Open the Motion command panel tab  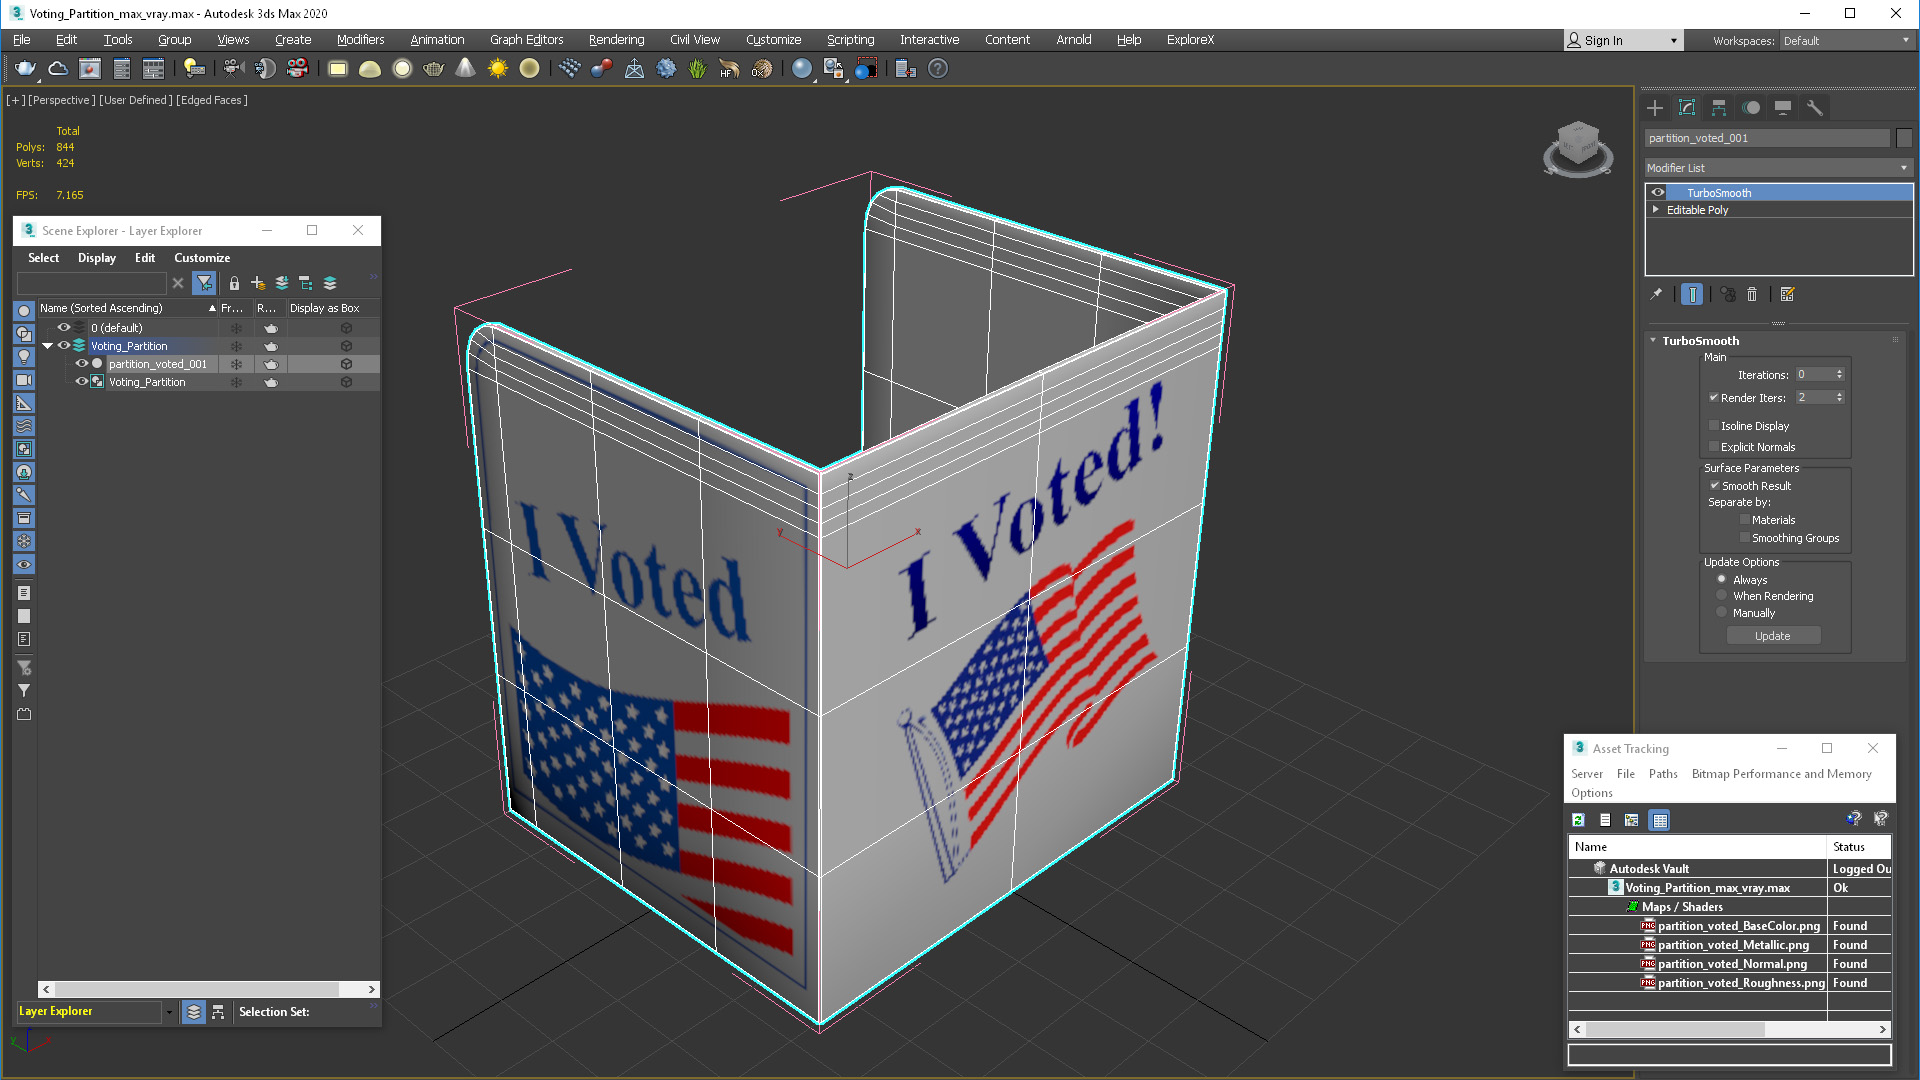[x=1751, y=108]
